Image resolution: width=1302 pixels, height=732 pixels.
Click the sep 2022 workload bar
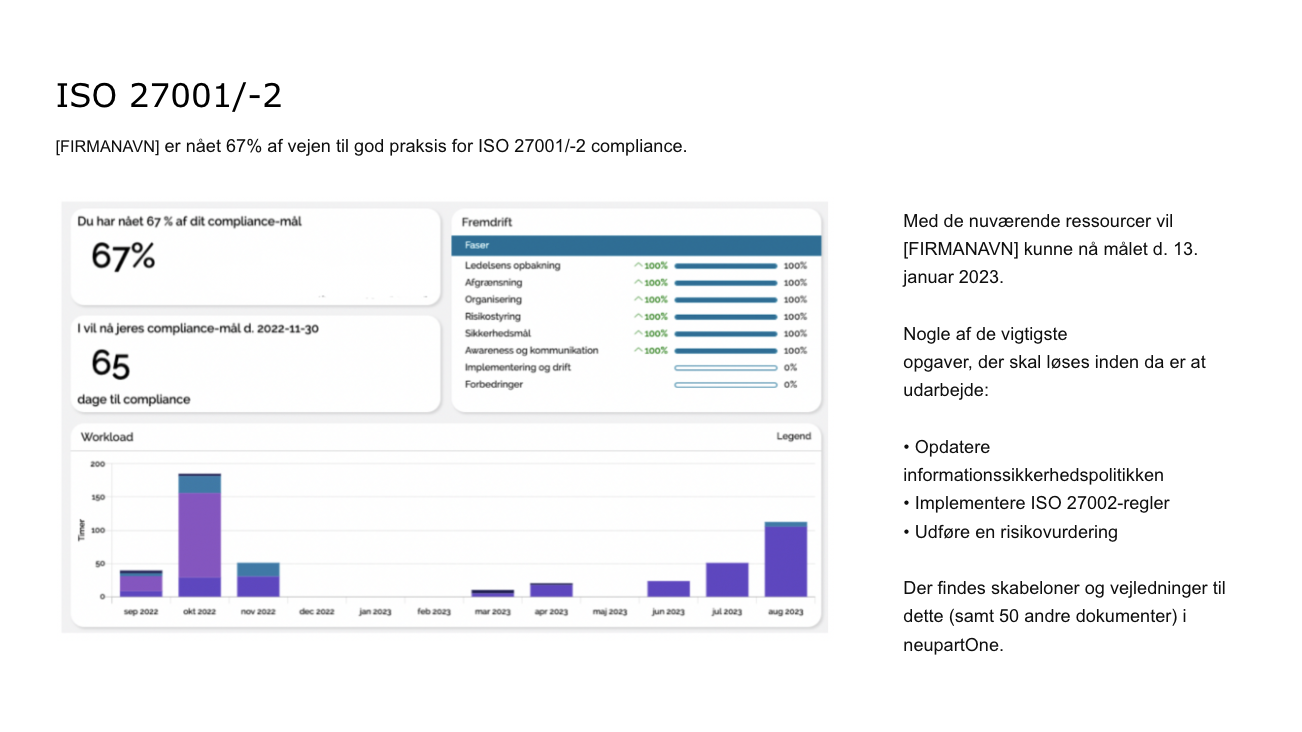coord(141,584)
